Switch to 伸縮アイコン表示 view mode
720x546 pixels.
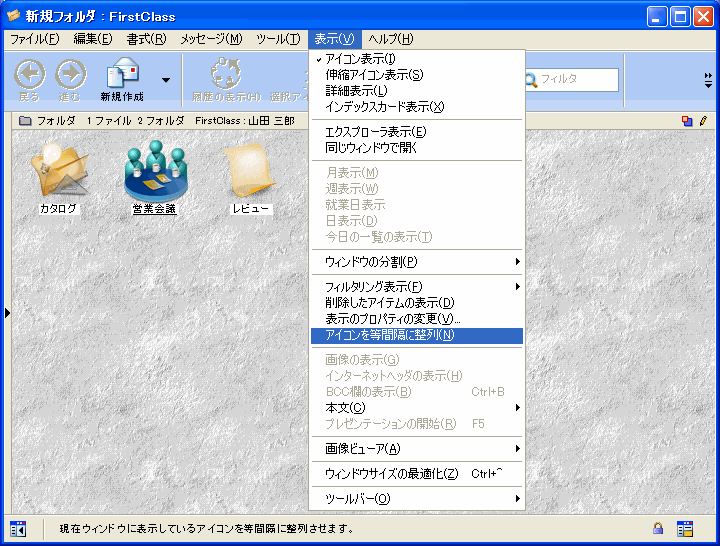(x=374, y=75)
